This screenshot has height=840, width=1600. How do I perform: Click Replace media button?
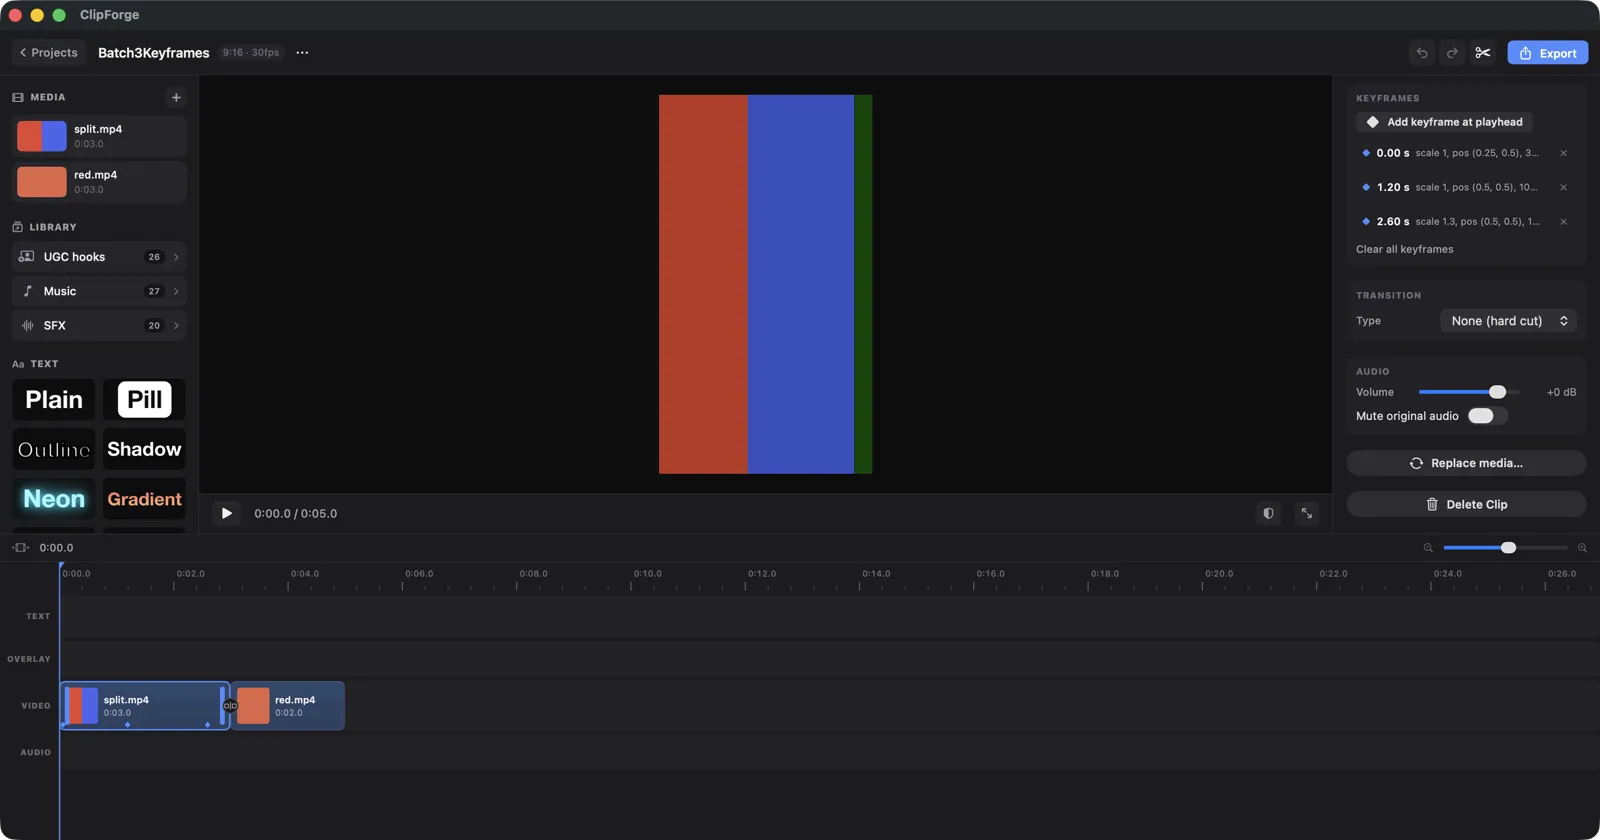(1466, 463)
